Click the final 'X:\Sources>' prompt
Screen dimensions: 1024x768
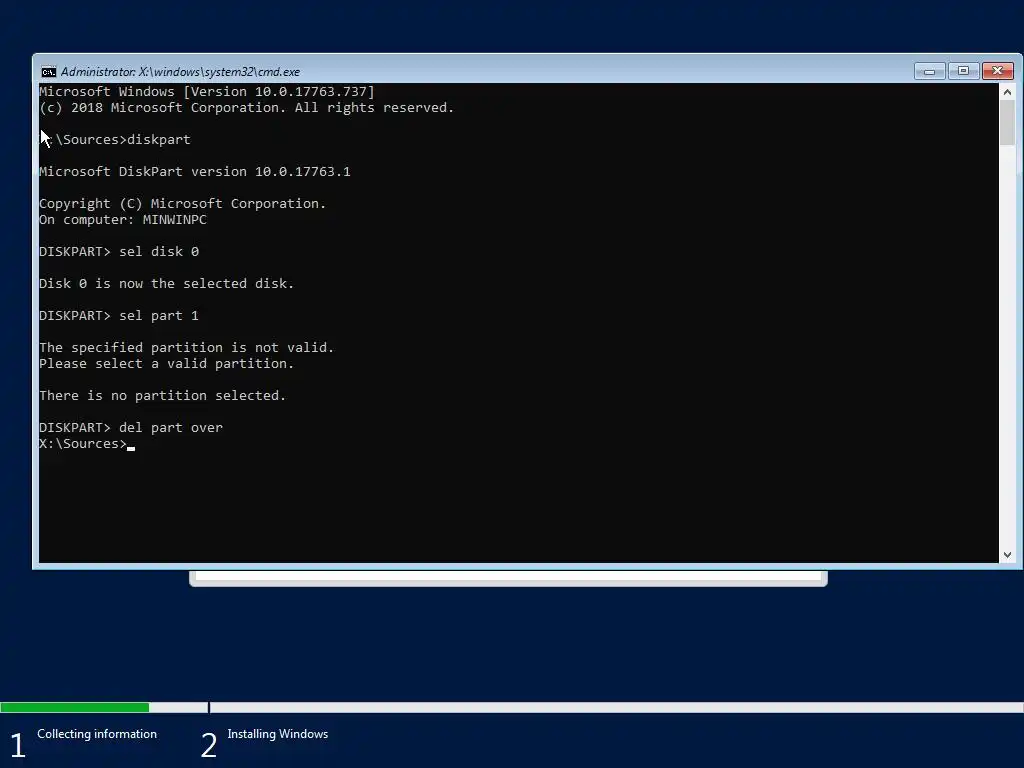pyautogui.click(x=83, y=444)
